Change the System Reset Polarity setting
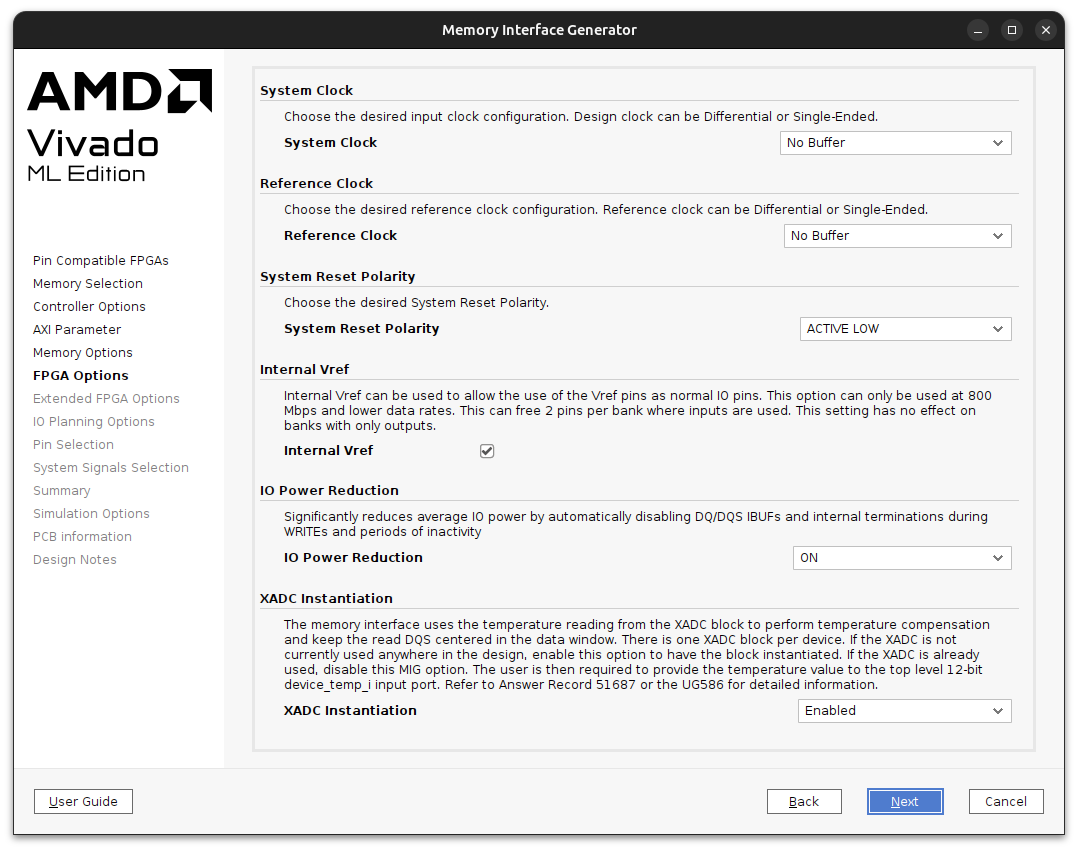Viewport: 1078px width, 851px height. click(x=904, y=328)
